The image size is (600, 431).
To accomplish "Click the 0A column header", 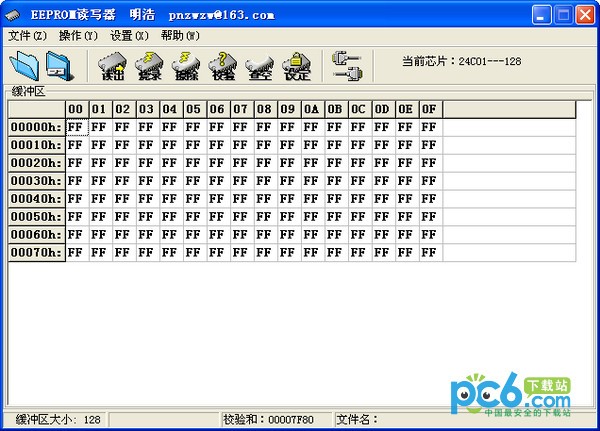I will [x=313, y=109].
